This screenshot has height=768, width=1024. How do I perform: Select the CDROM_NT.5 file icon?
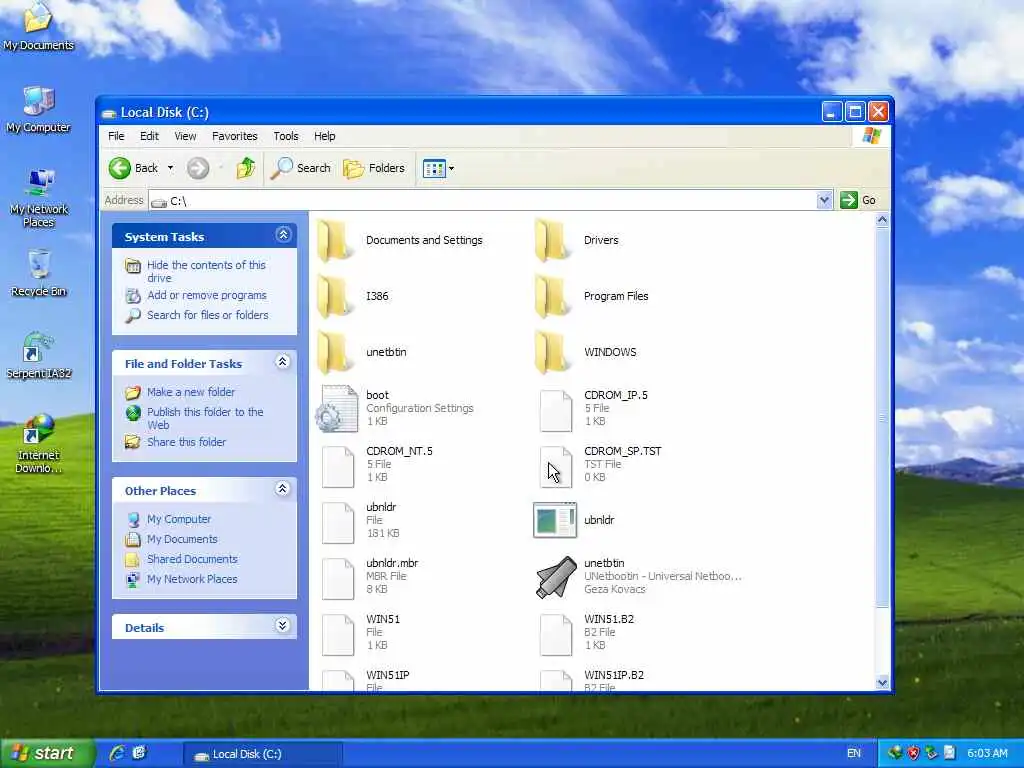(338, 468)
